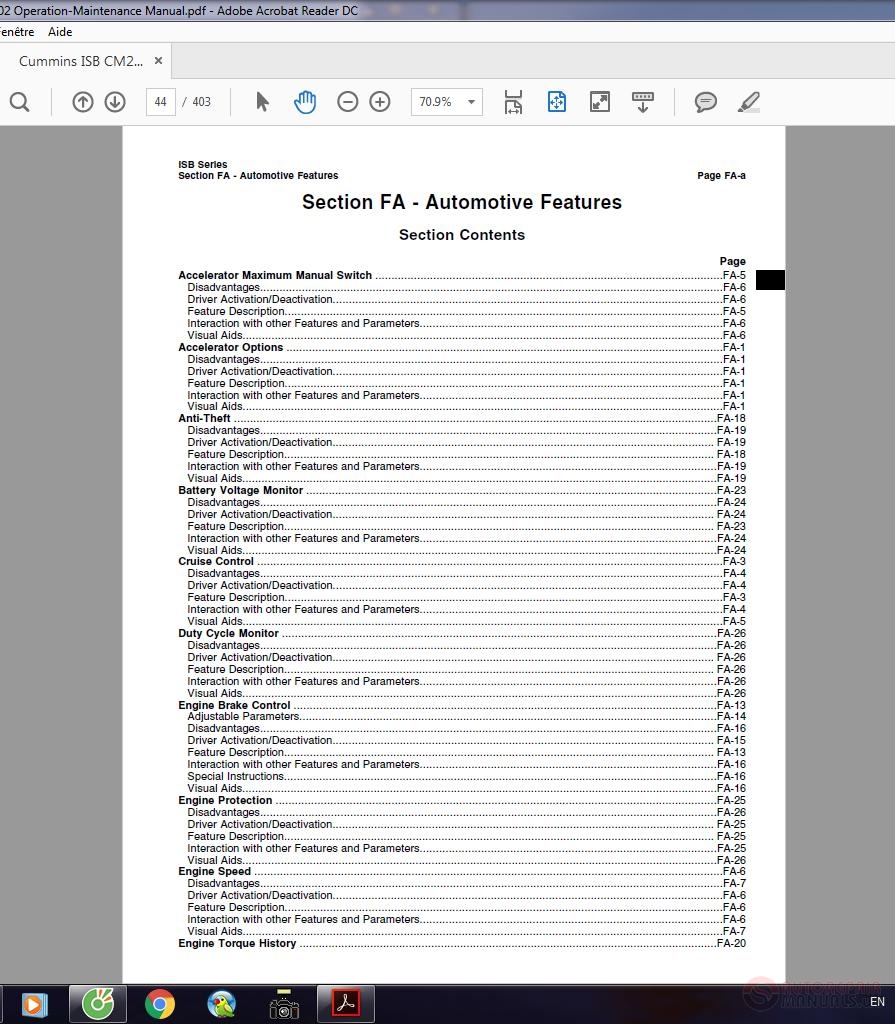Open media player icon in taskbar
Image resolution: width=895 pixels, height=1024 pixels.
[34, 1004]
